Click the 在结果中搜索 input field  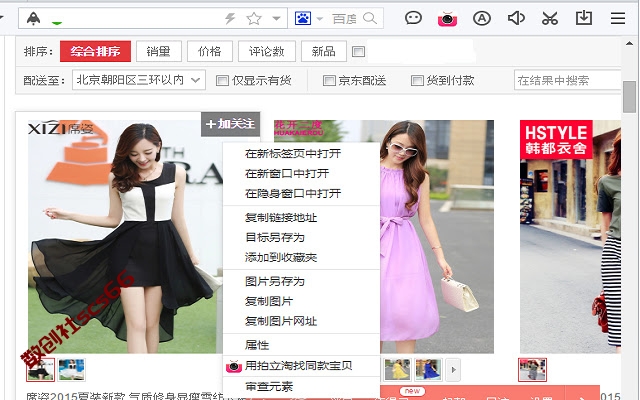pyautogui.click(x=568, y=80)
